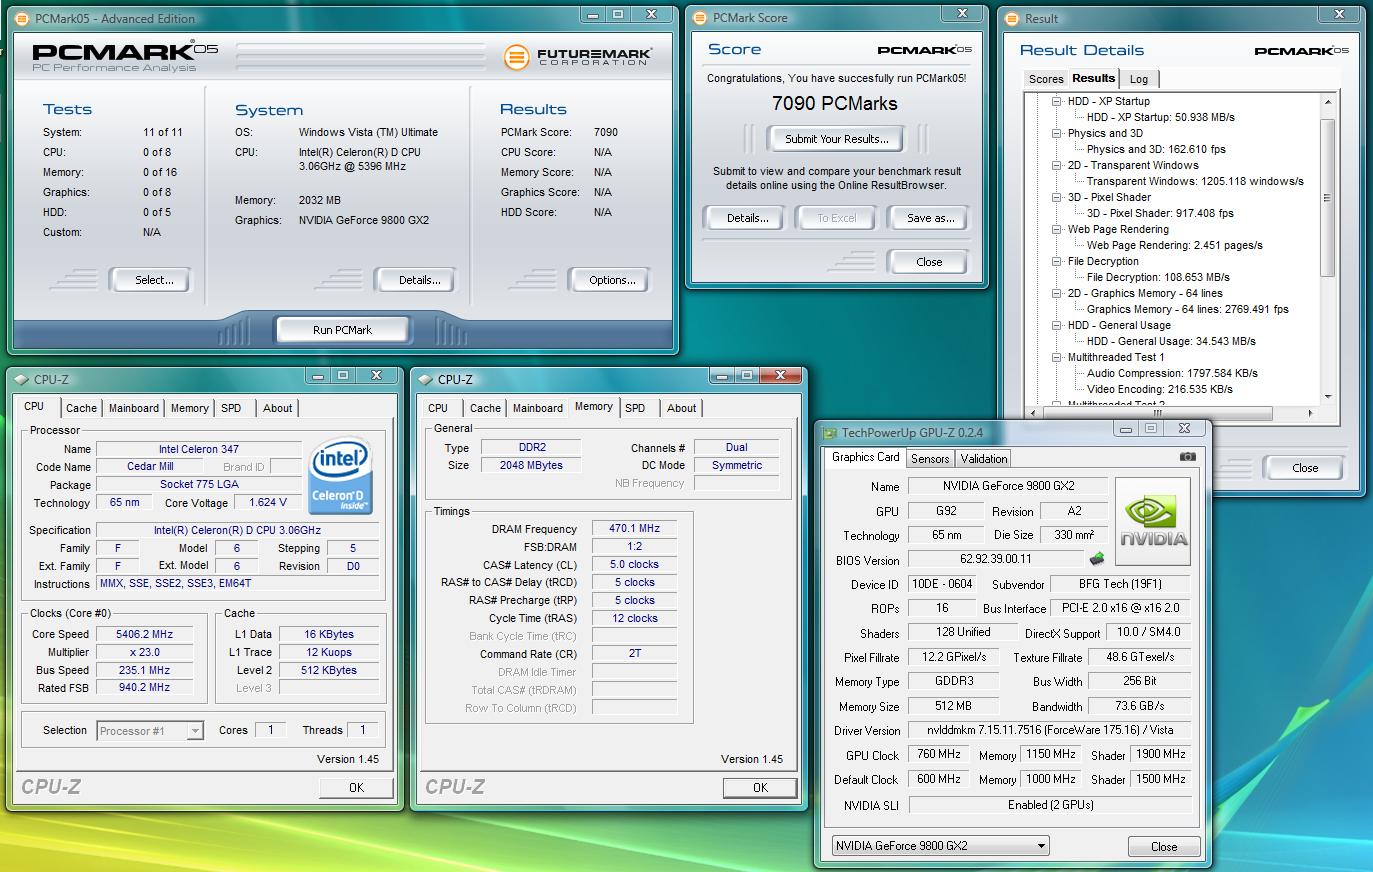Click Close button in Result window
Screen dimensions: 1373x872
[x=1305, y=468]
